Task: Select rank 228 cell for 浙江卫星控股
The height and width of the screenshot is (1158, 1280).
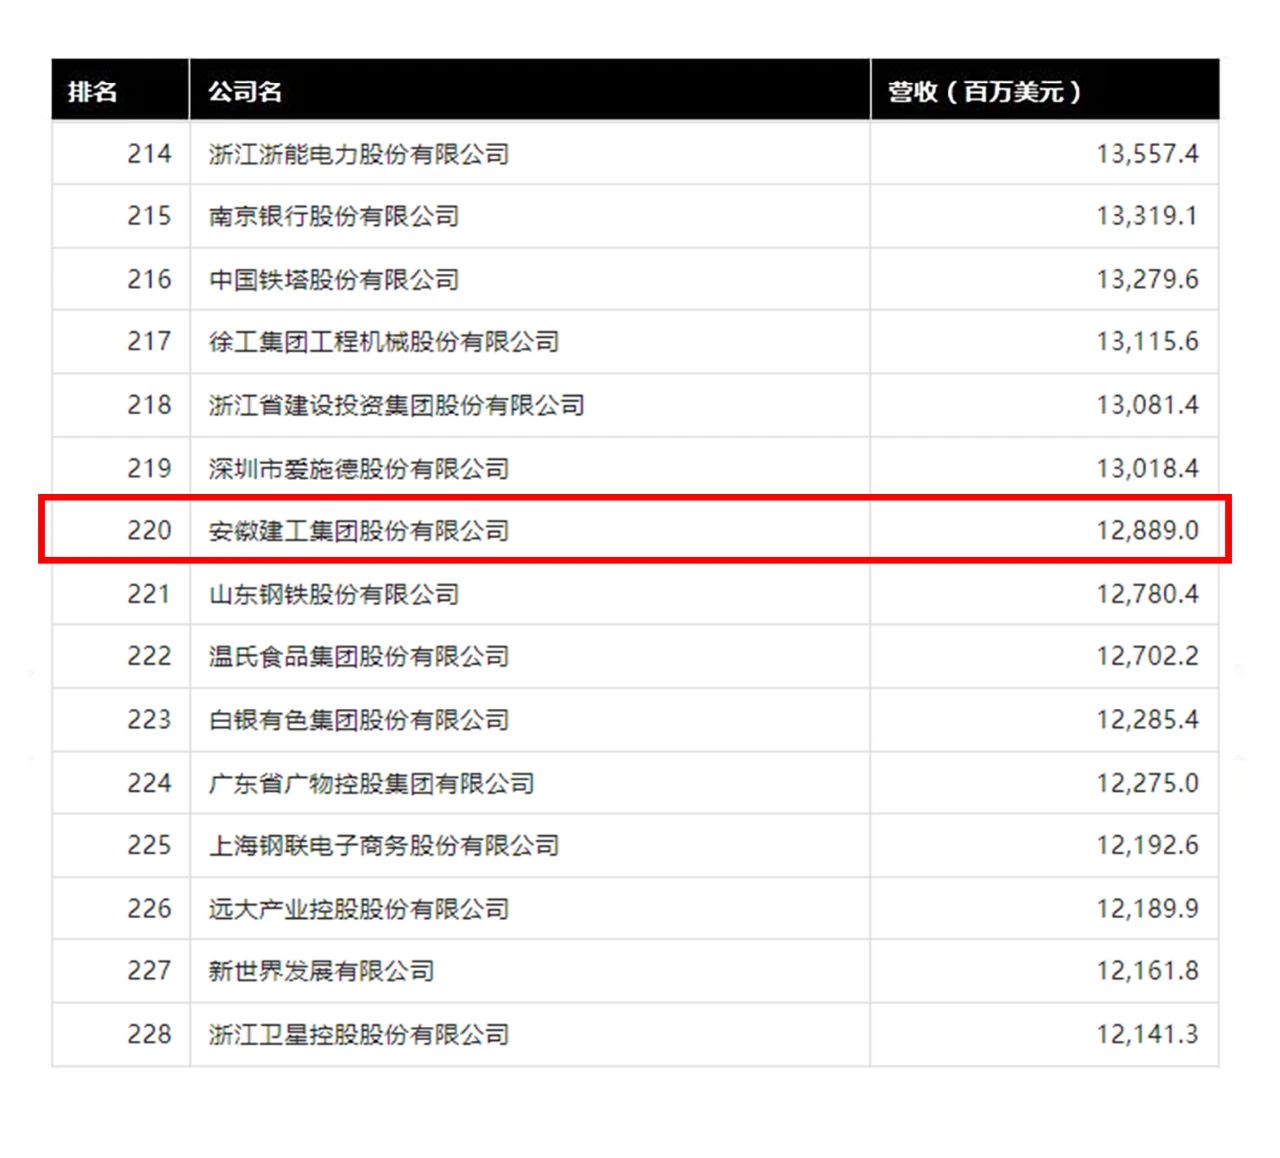Action: pos(149,1034)
